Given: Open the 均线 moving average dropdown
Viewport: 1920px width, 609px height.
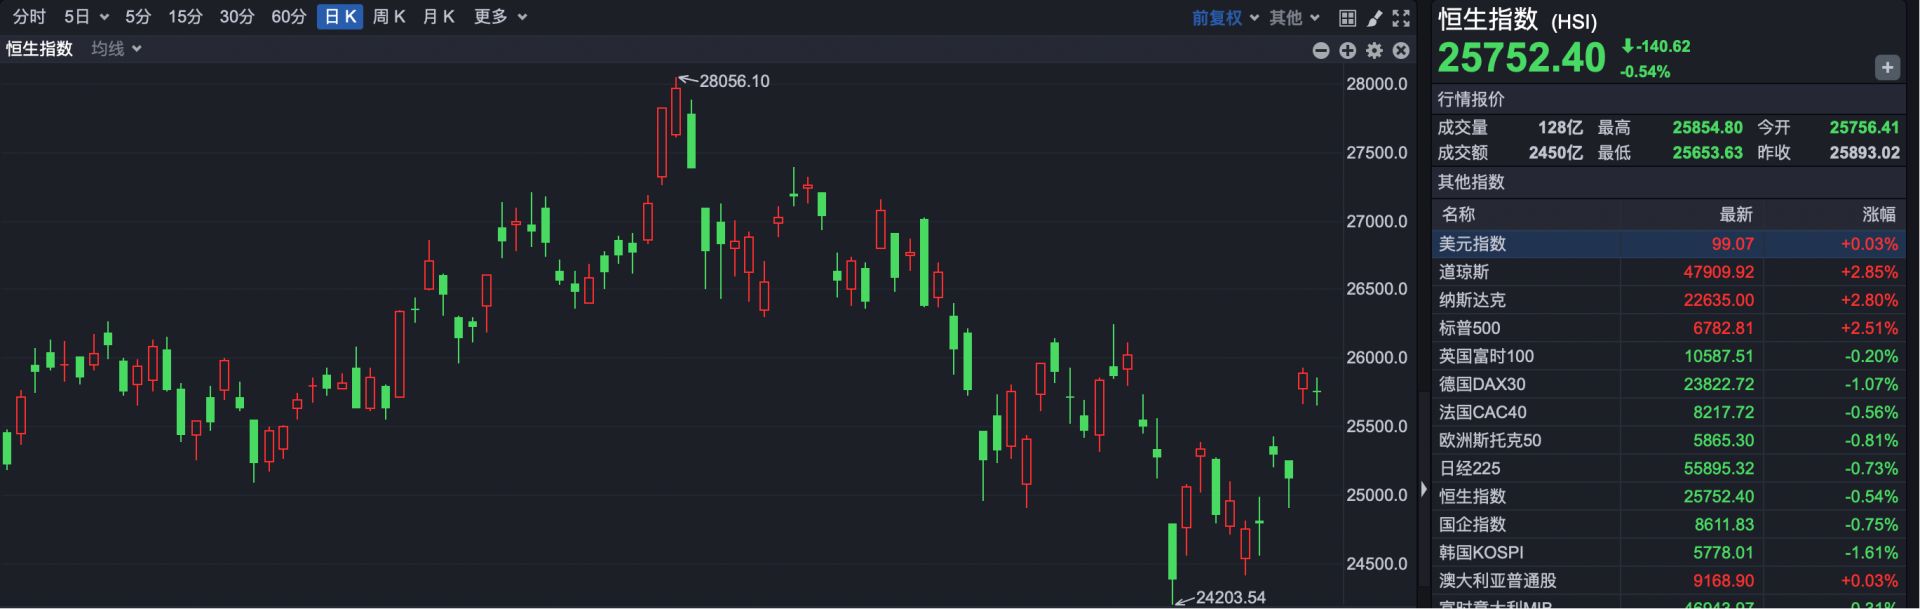Looking at the screenshot, I should pyautogui.click(x=116, y=49).
